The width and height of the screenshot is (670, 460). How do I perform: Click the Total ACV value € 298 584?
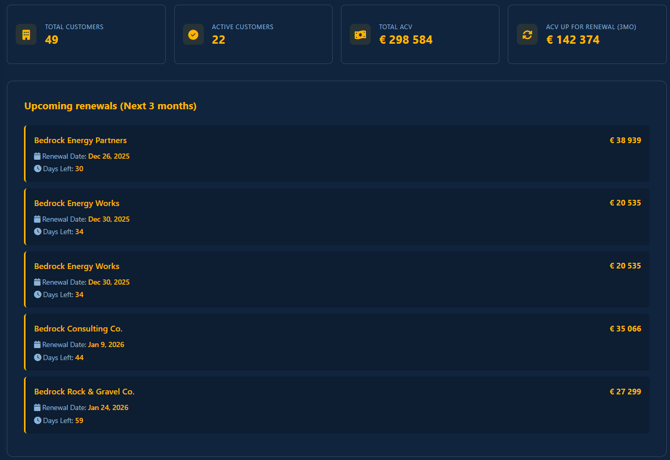point(406,41)
